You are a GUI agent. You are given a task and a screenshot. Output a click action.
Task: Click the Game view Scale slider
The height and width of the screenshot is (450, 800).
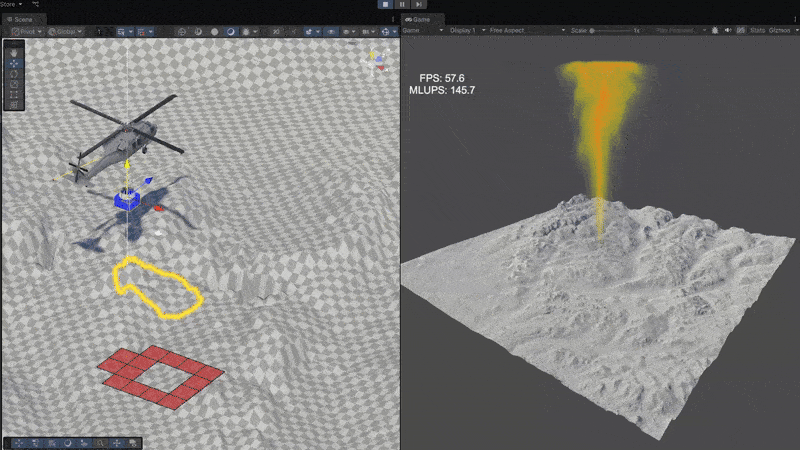(x=611, y=31)
